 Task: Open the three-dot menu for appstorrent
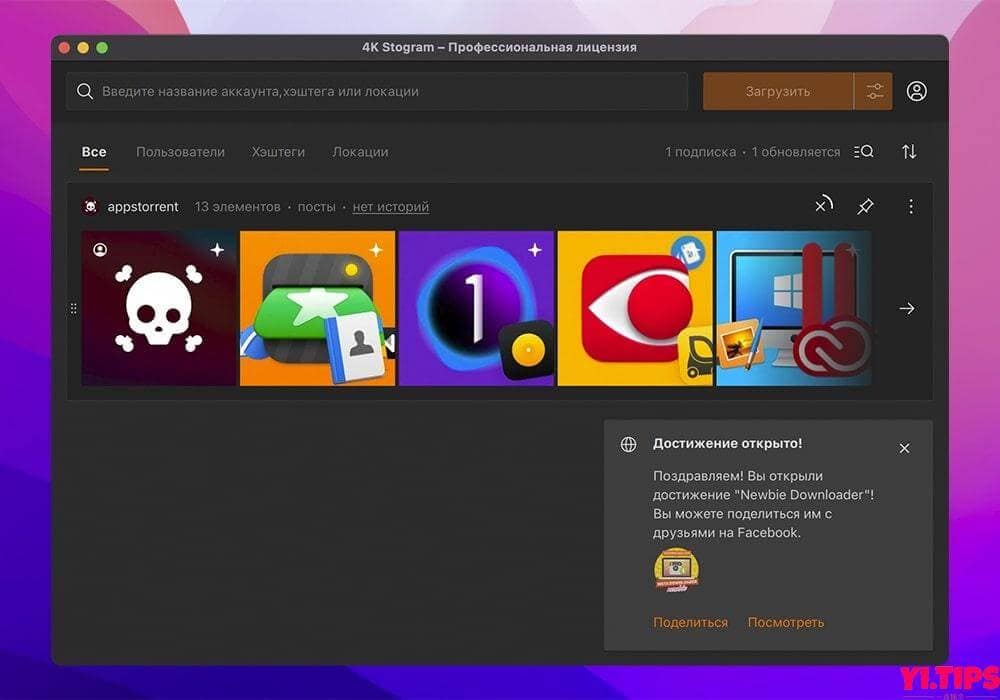tap(910, 206)
